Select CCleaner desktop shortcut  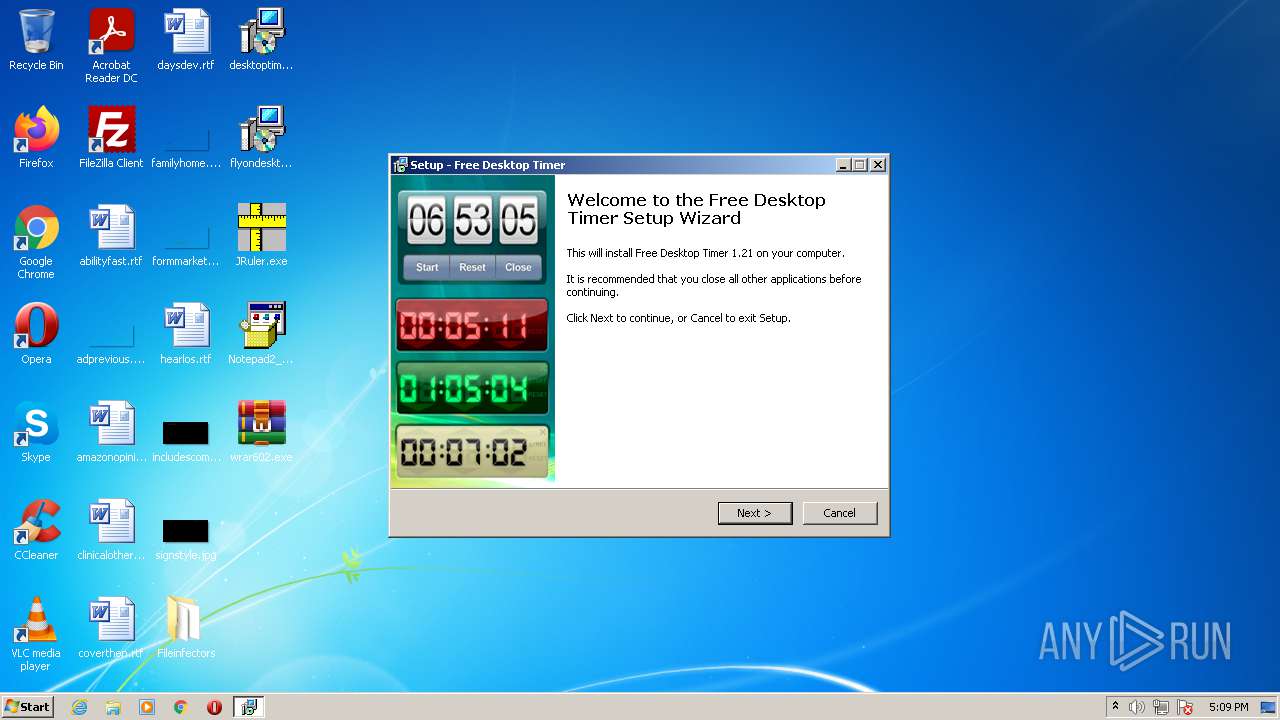coord(36,530)
